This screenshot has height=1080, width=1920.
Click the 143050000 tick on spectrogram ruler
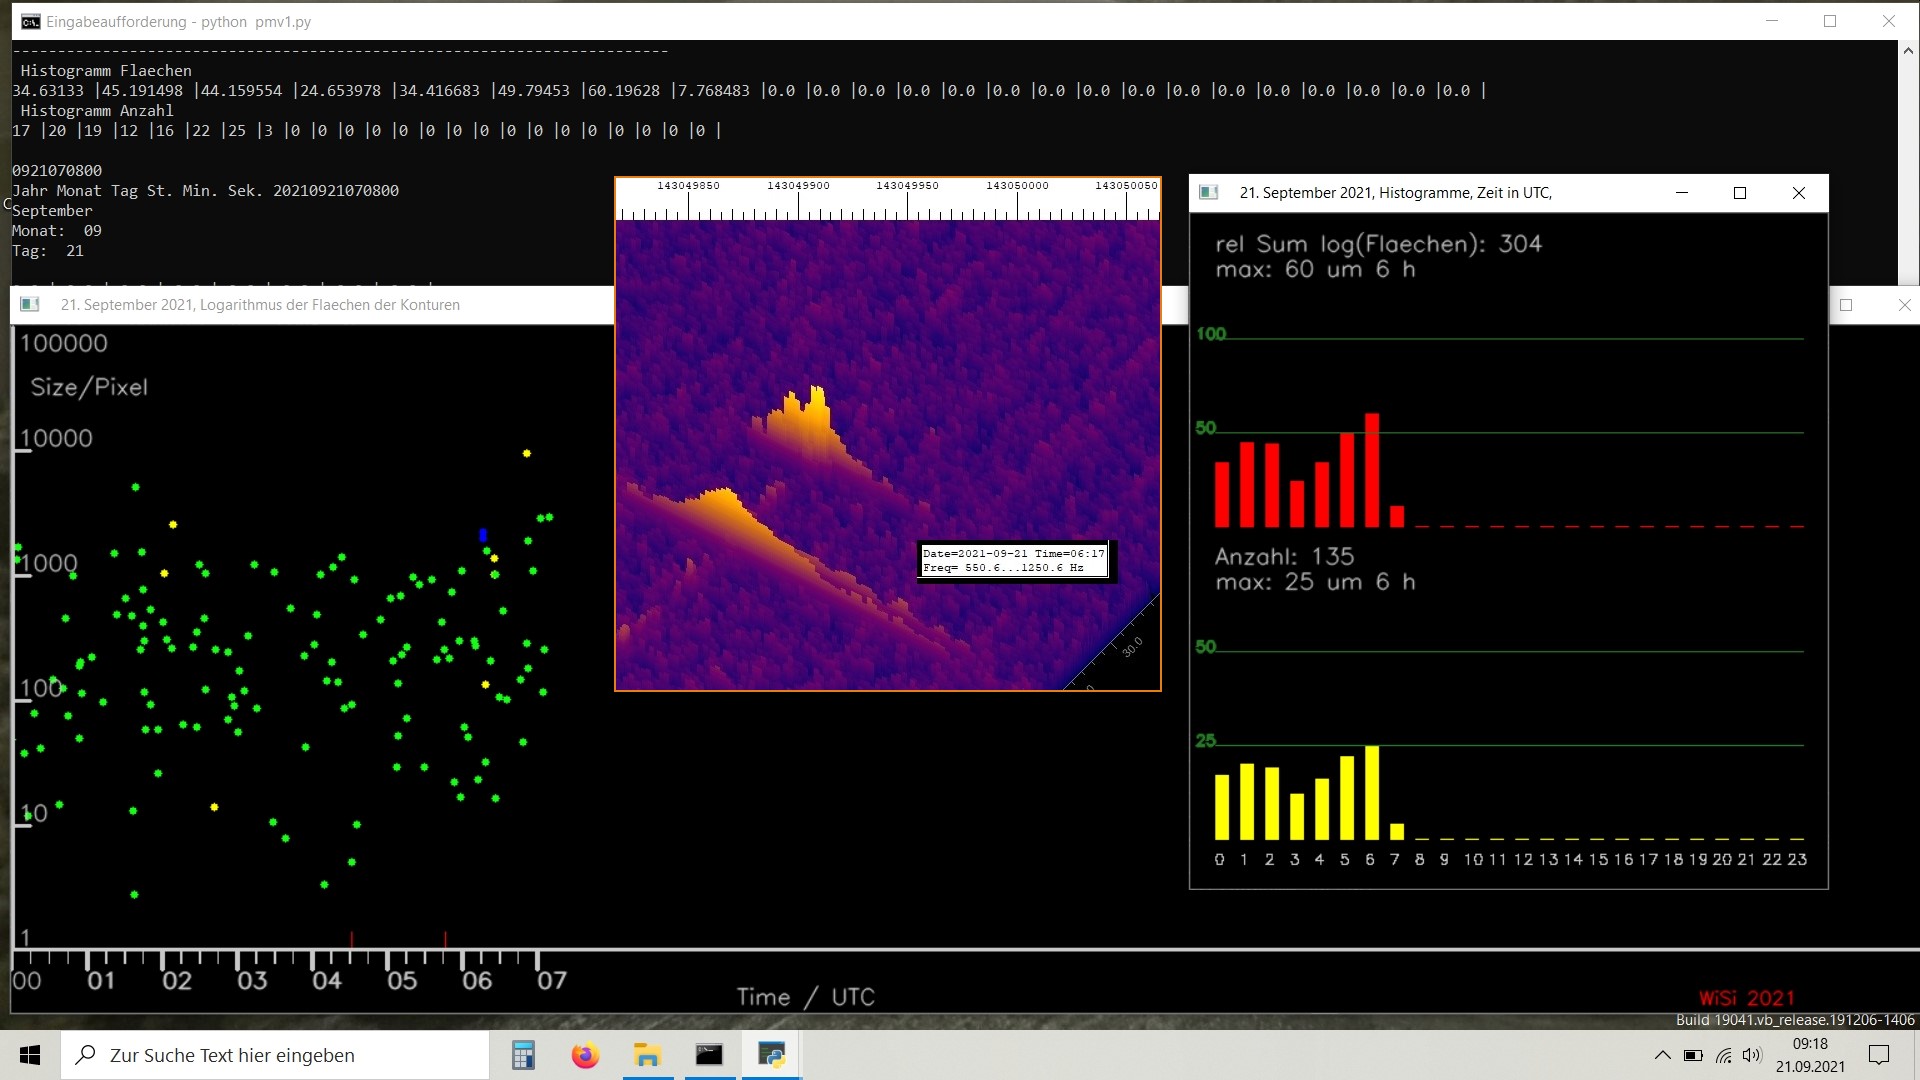(x=1017, y=205)
